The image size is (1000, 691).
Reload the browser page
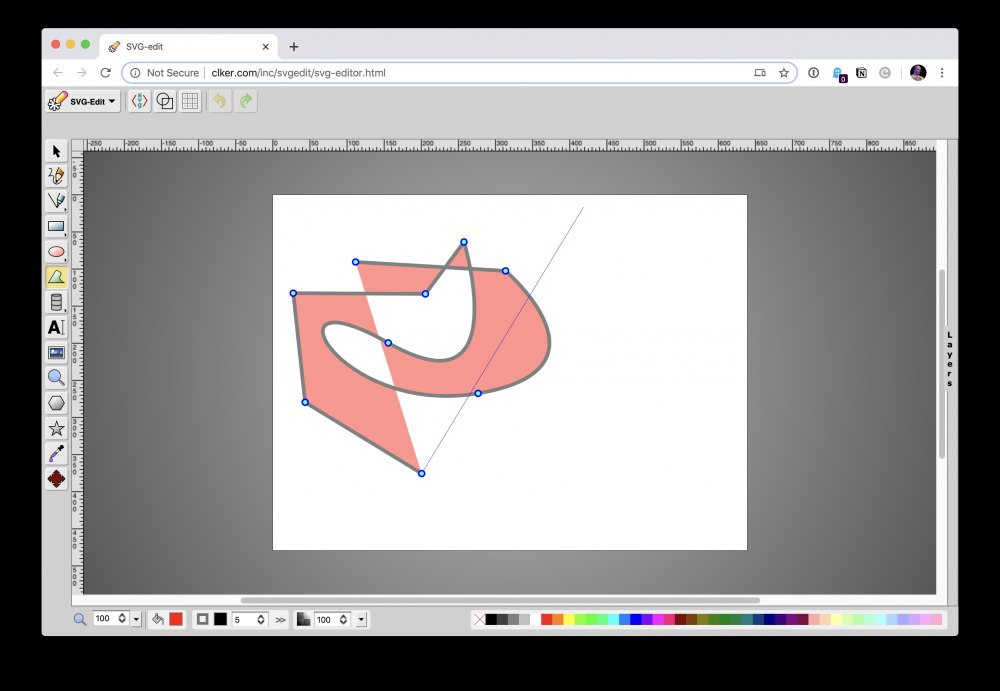pos(106,73)
